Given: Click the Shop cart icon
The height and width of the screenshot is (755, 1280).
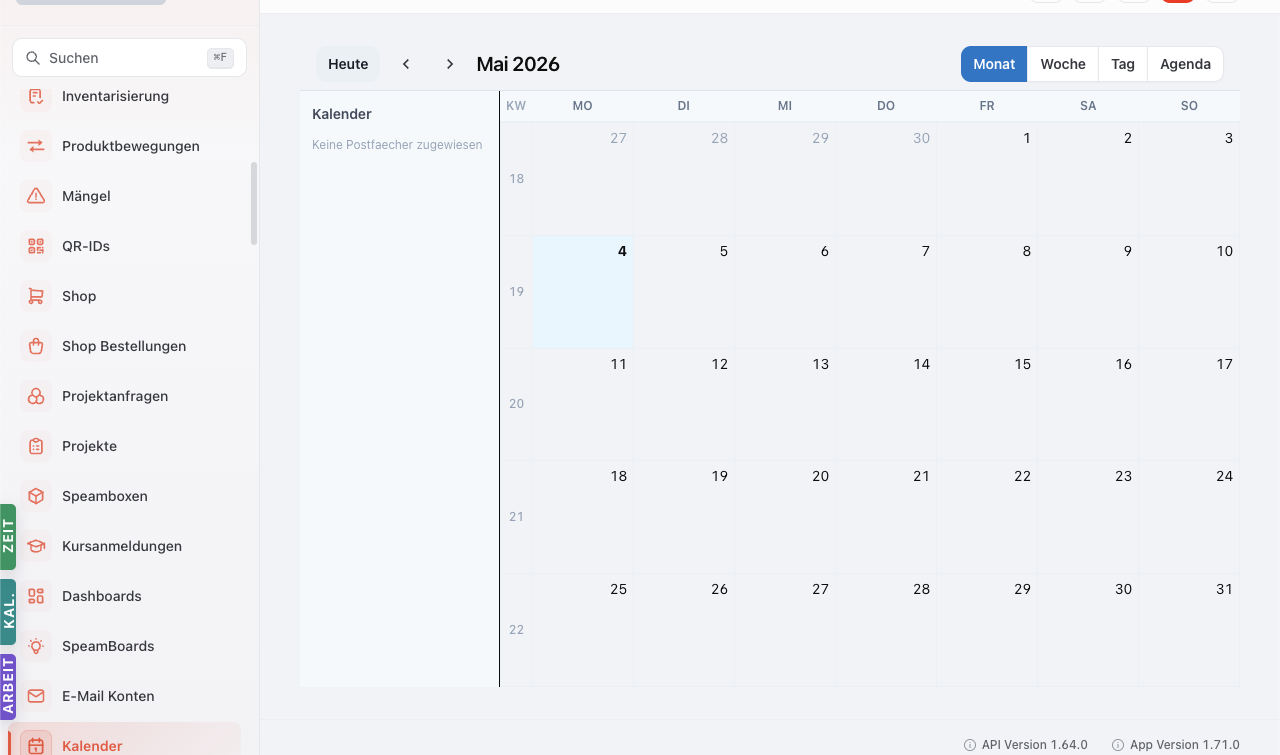Looking at the screenshot, I should pos(36,296).
